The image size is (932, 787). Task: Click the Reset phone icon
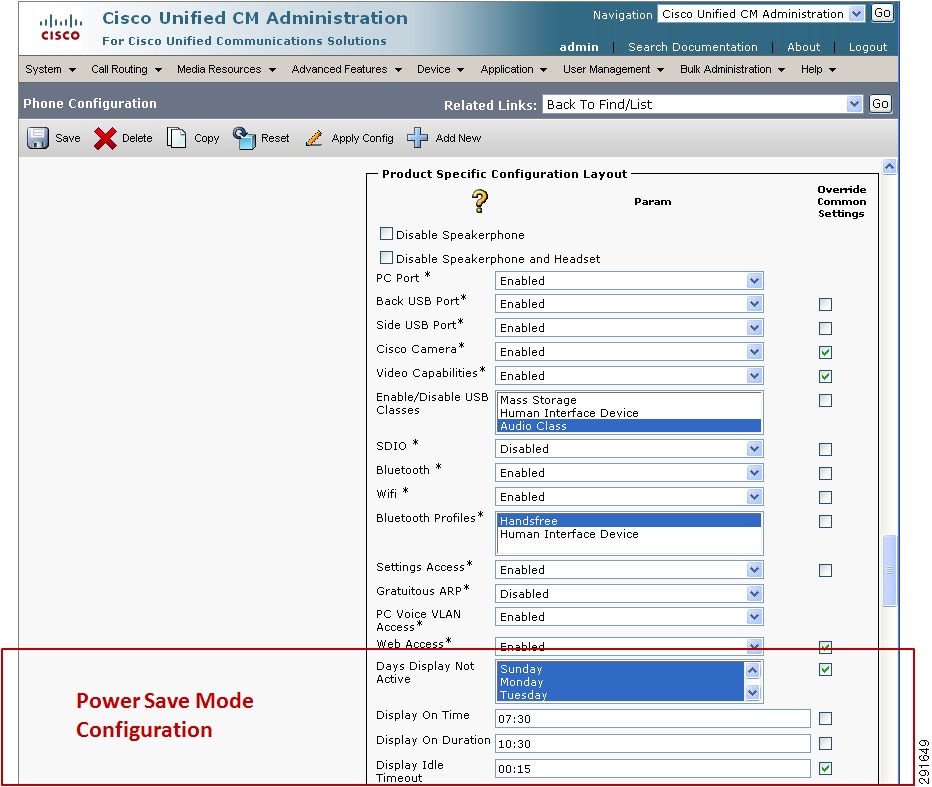(244, 138)
